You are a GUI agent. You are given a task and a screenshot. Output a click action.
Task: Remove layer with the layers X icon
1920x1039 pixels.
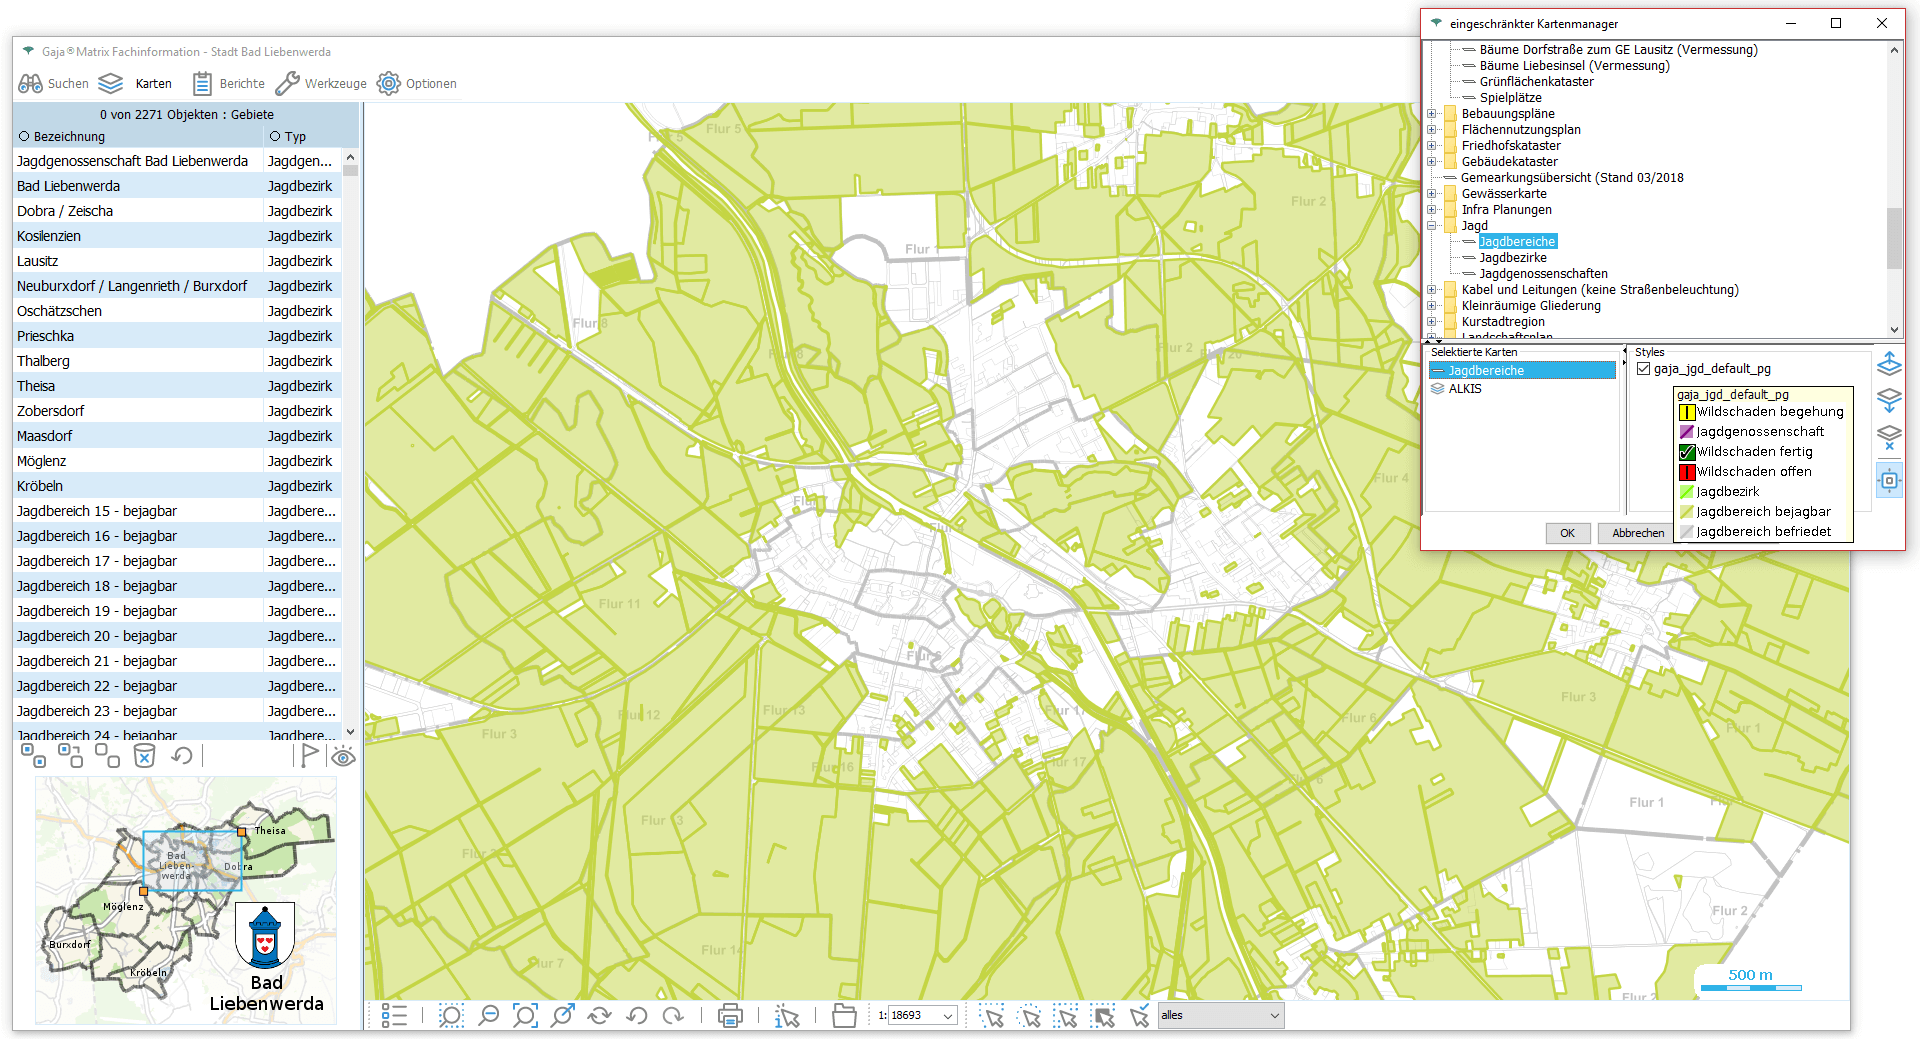tap(1889, 437)
